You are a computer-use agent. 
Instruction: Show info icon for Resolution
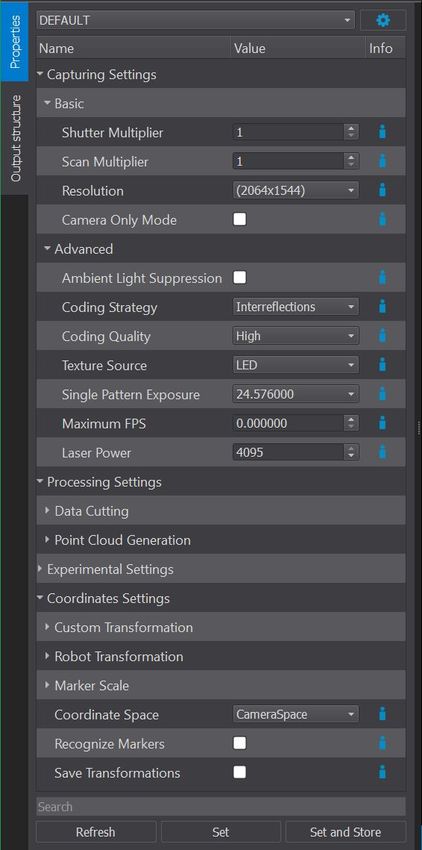click(382, 190)
